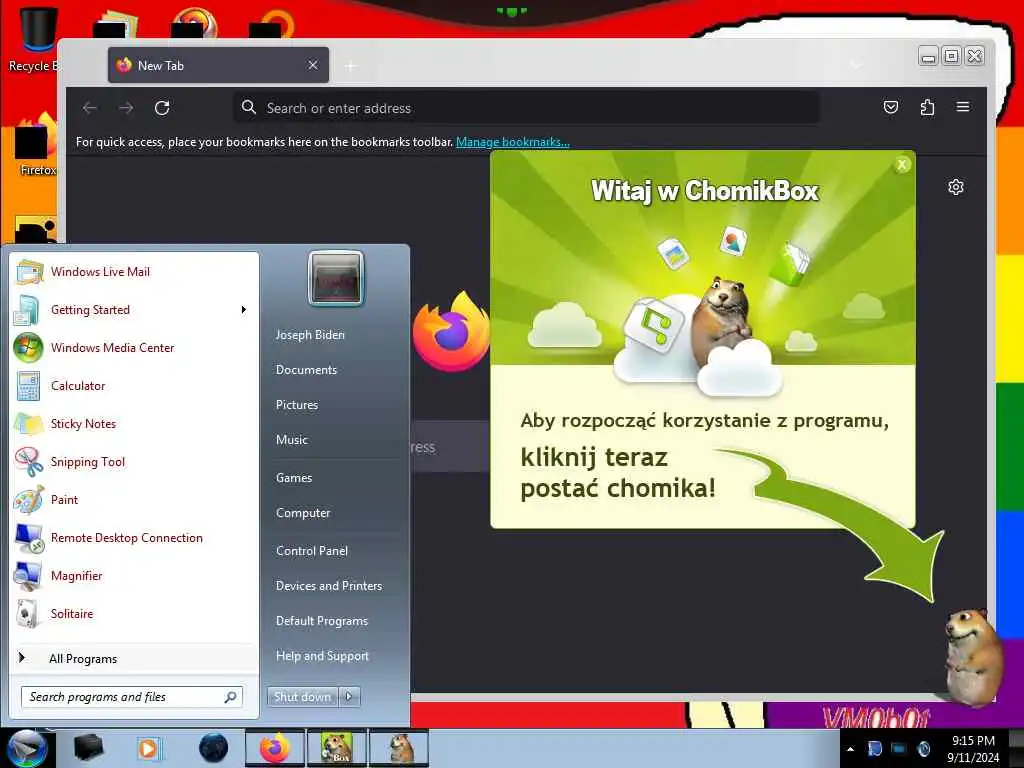The height and width of the screenshot is (768, 1024).
Task: Click the network tray icon
Action: pyautogui.click(x=899, y=748)
